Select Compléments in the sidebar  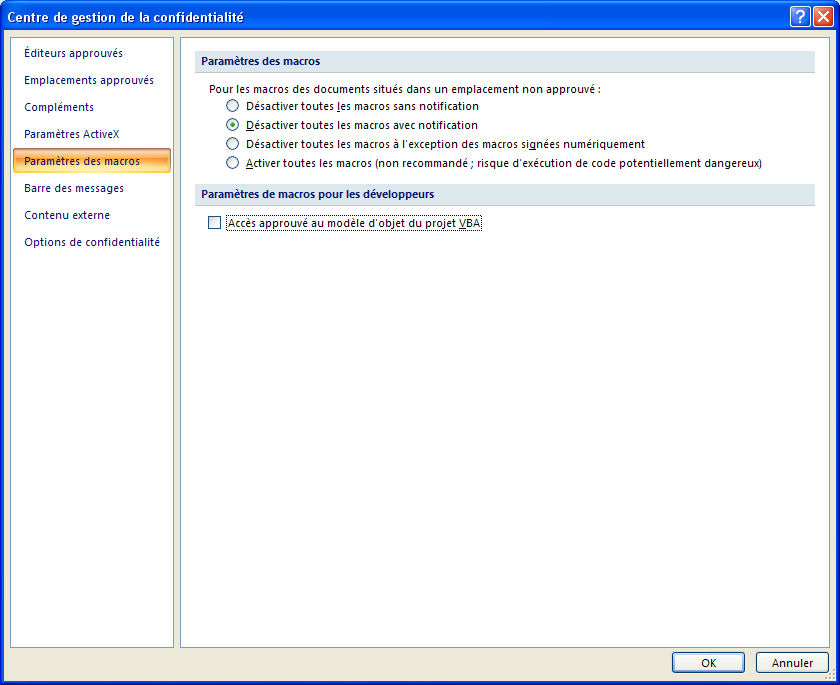click(x=59, y=107)
